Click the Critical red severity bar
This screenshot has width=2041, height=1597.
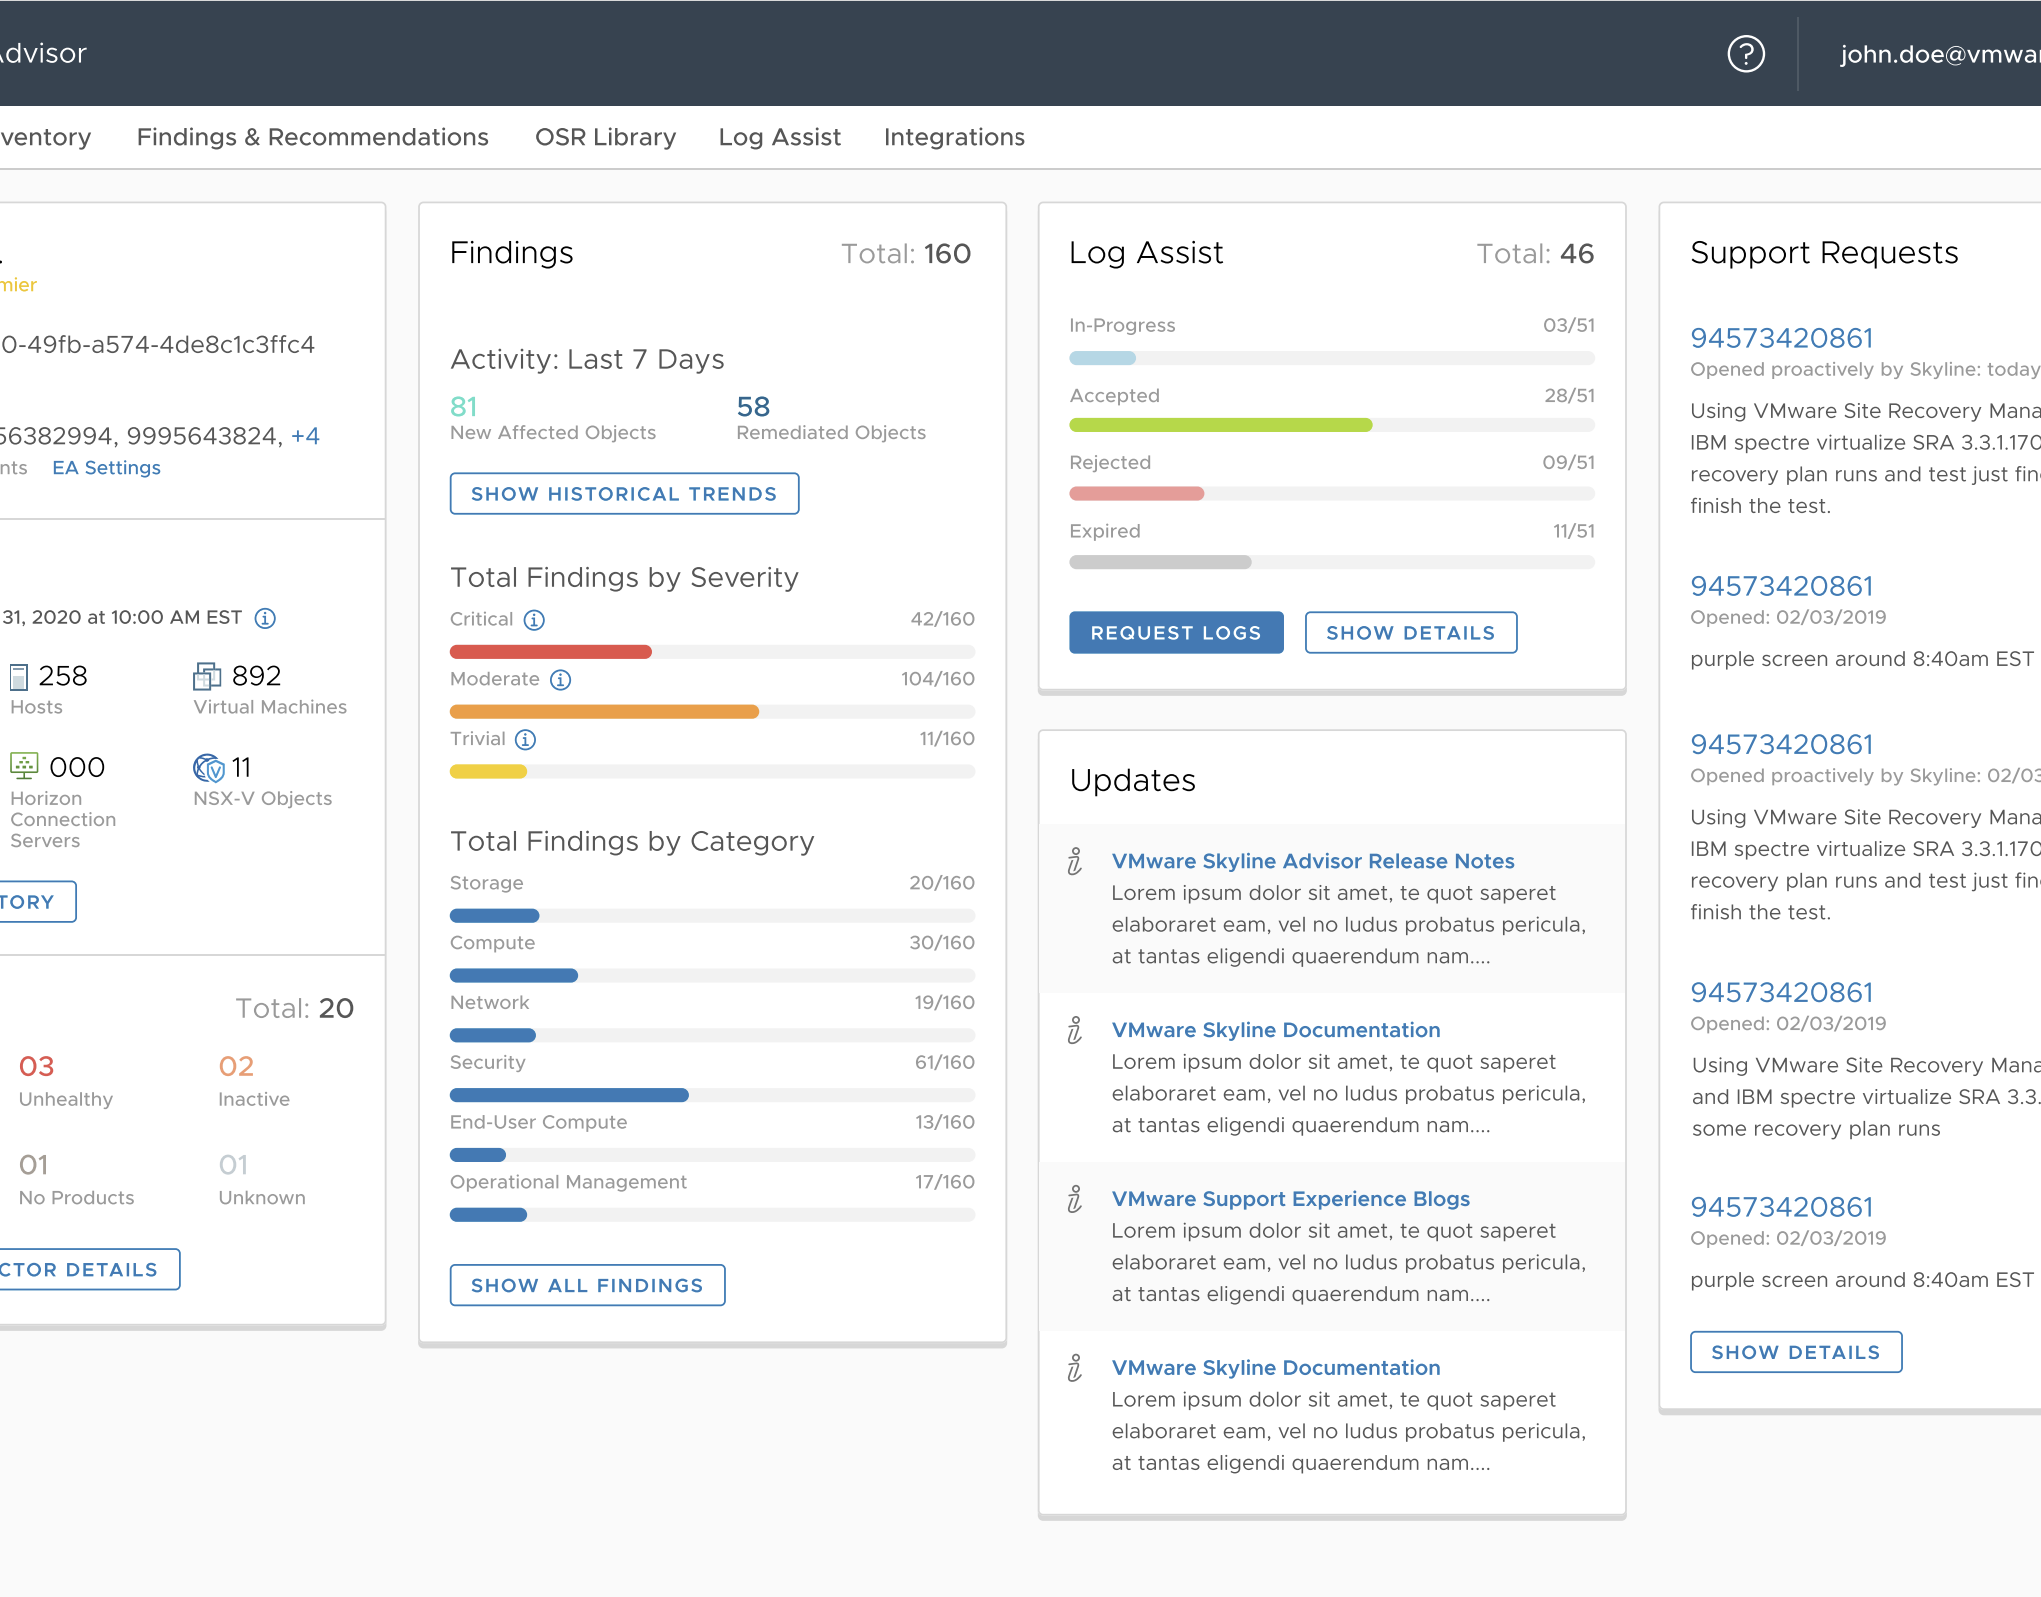coord(550,652)
